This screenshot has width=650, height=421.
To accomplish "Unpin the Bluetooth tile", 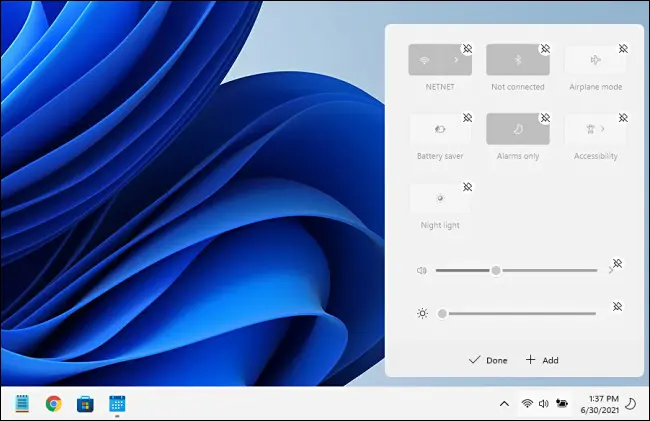I will coord(545,48).
